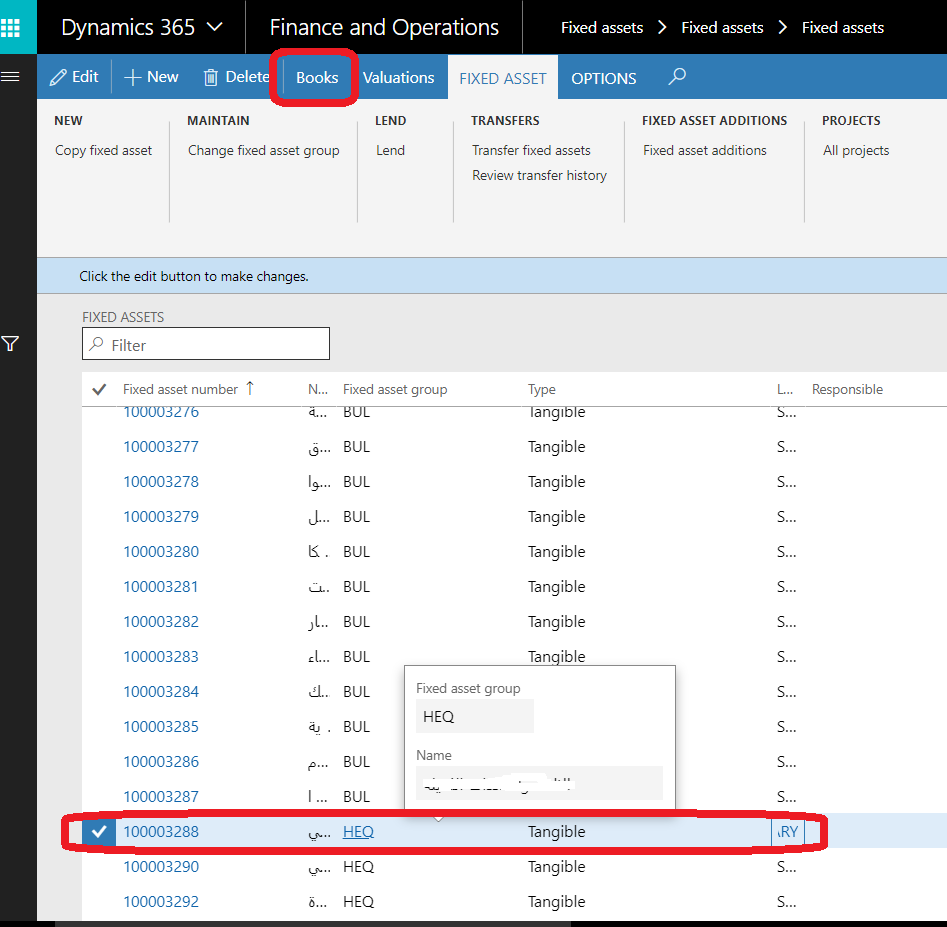Click Tangible in row 100003290

click(x=556, y=867)
